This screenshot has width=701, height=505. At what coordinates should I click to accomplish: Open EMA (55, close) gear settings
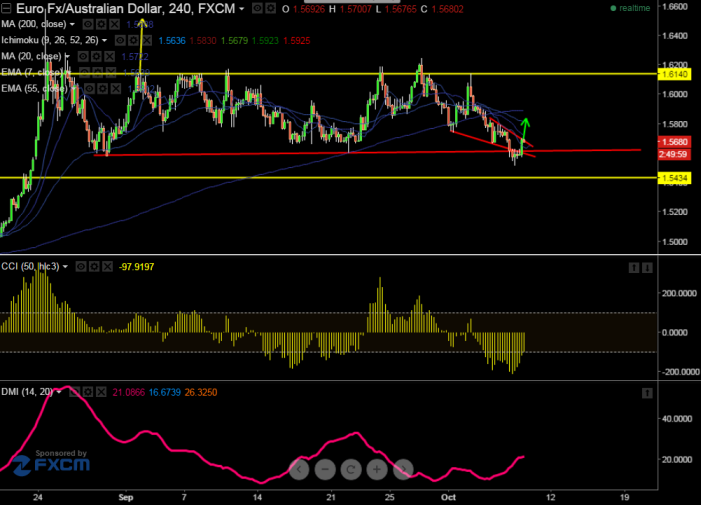[x=102, y=88]
